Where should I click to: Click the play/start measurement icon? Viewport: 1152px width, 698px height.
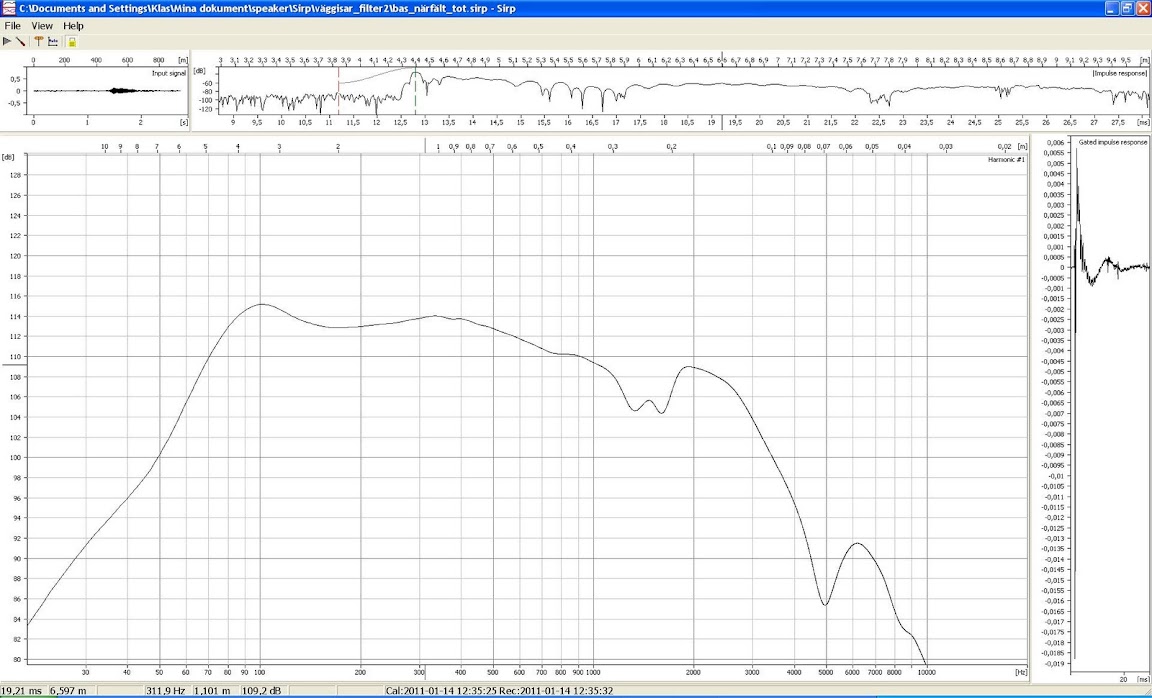[x=7, y=41]
